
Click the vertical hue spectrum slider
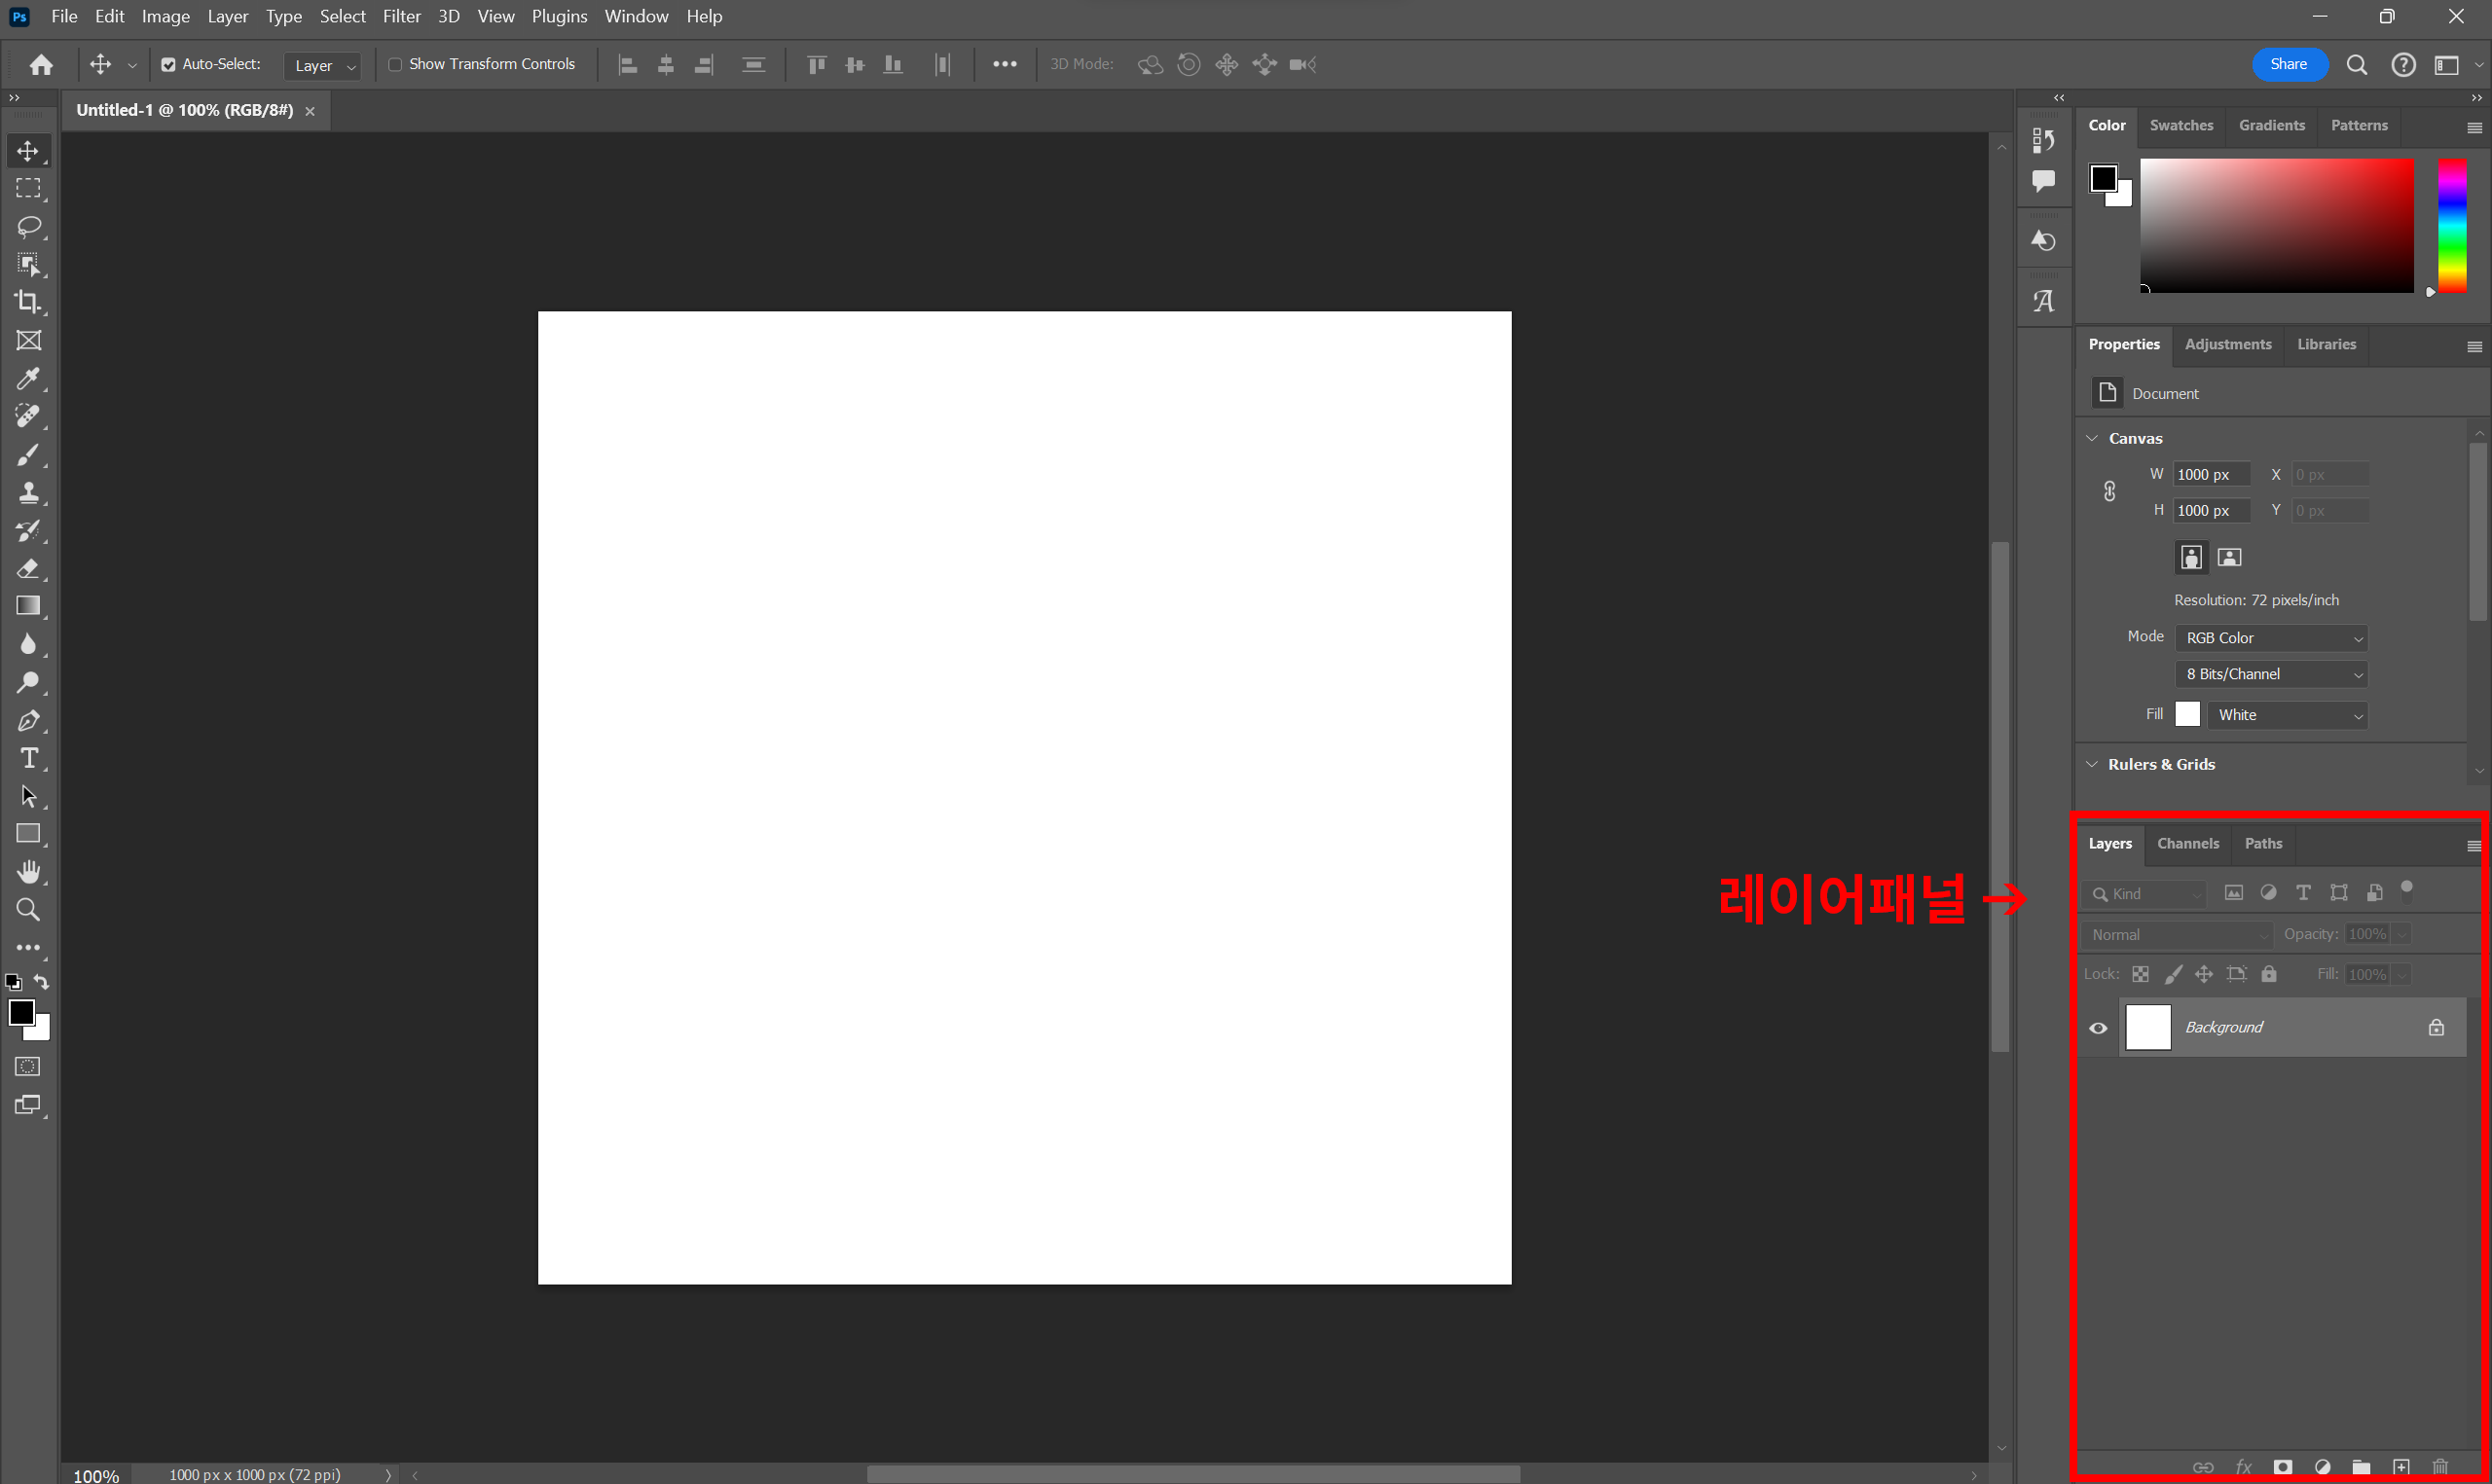(2452, 225)
